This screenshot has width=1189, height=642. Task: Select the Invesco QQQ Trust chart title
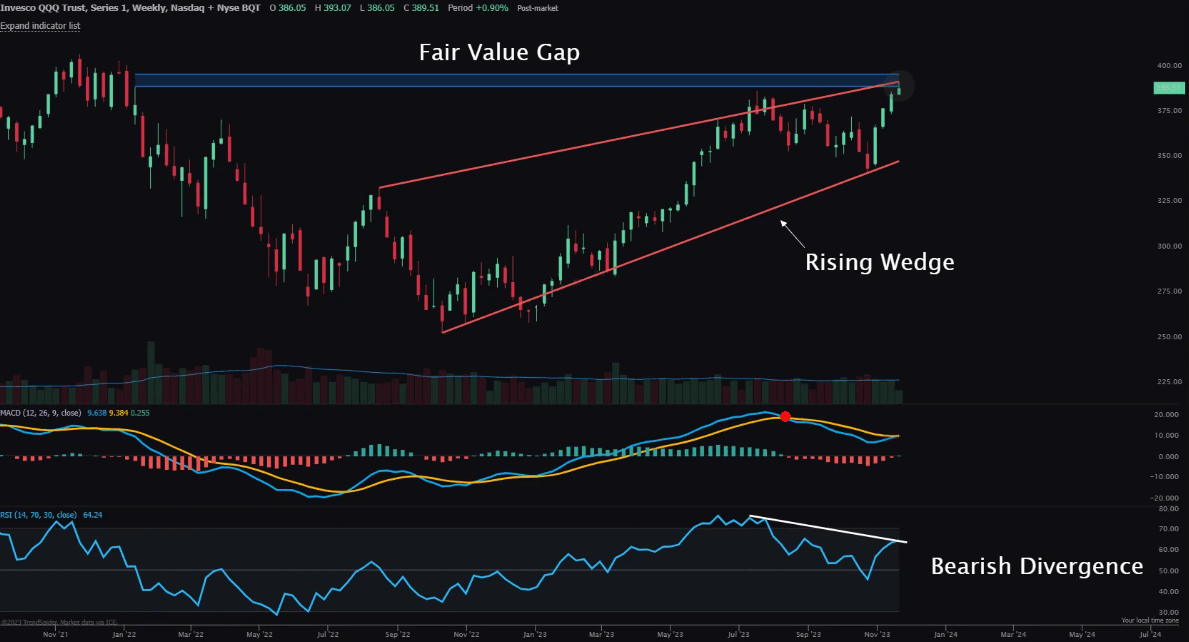point(130,8)
